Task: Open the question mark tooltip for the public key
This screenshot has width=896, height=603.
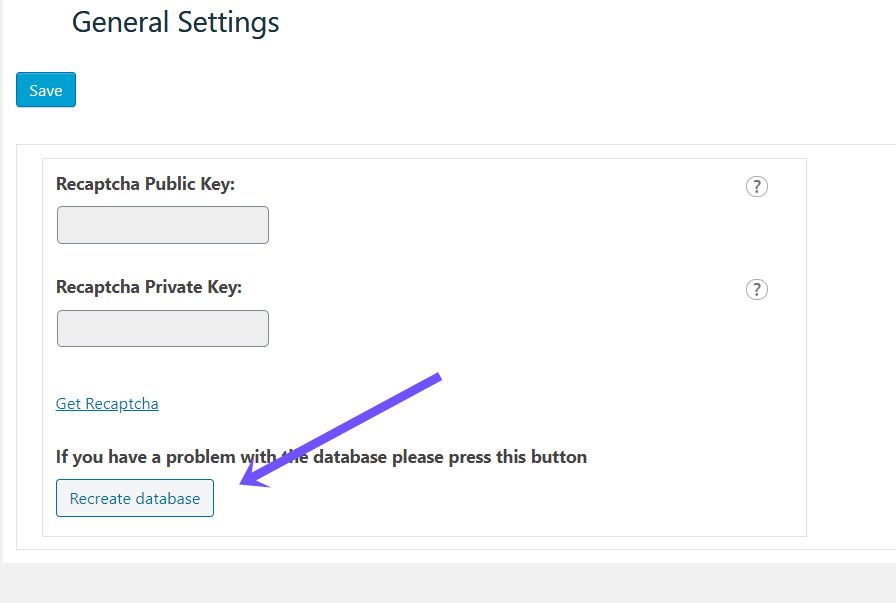Action: click(757, 186)
